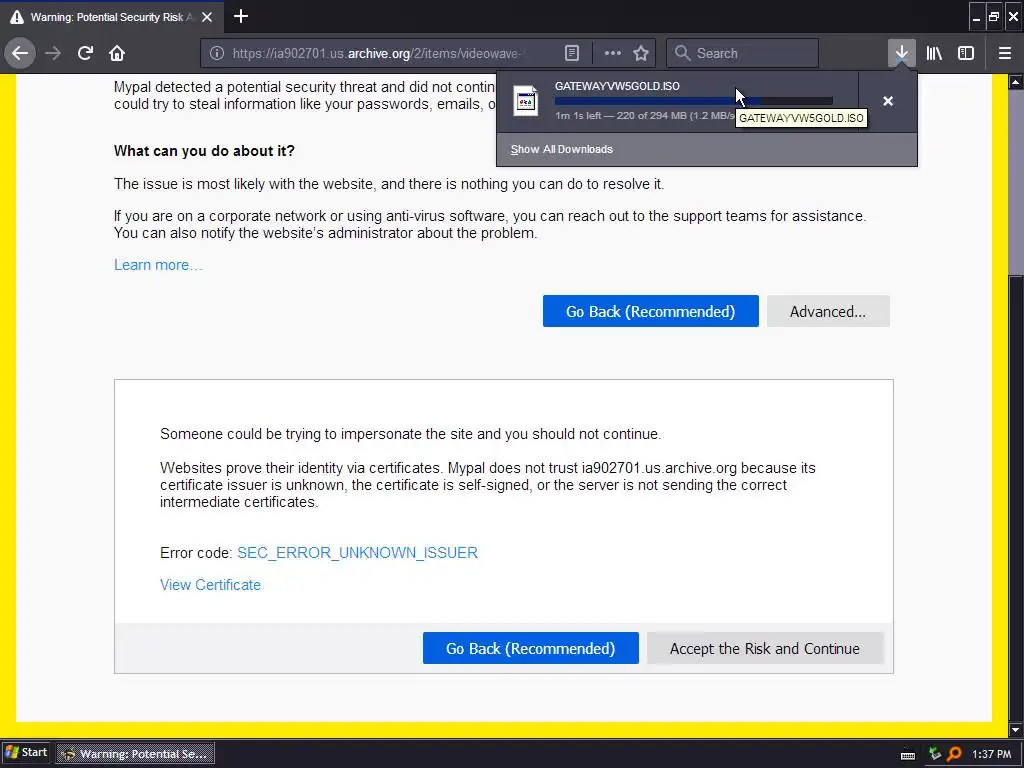Click upper Go Back (Recommended) button
1024x768 pixels.
point(650,311)
